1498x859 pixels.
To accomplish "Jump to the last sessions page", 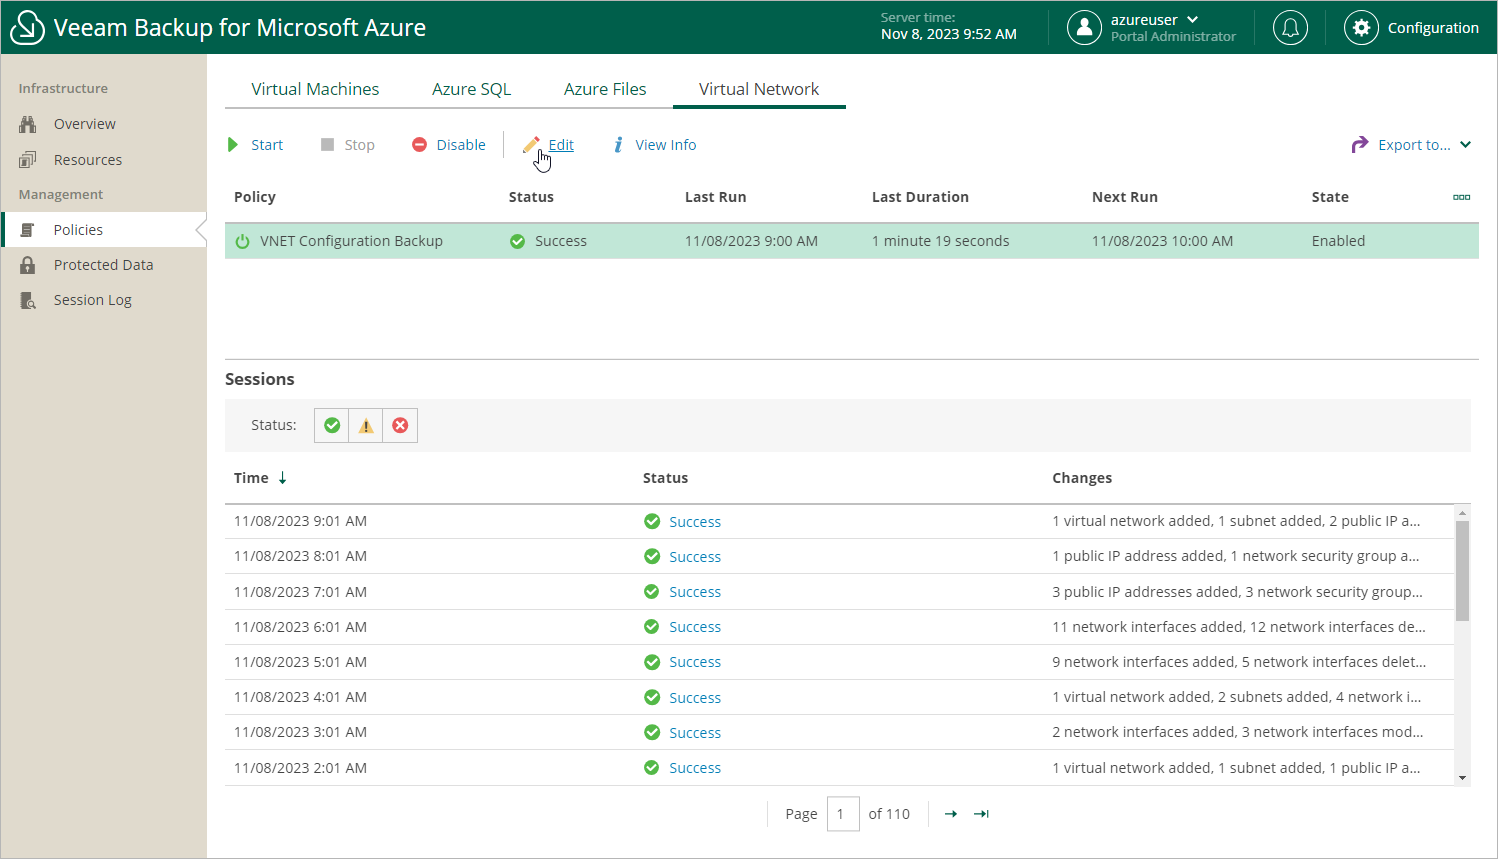I will 982,814.
